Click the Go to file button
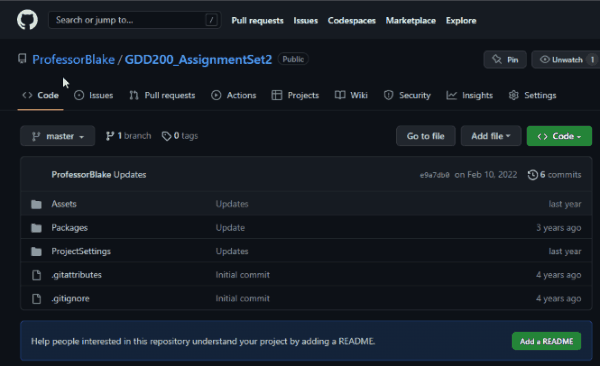 click(426, 136)
